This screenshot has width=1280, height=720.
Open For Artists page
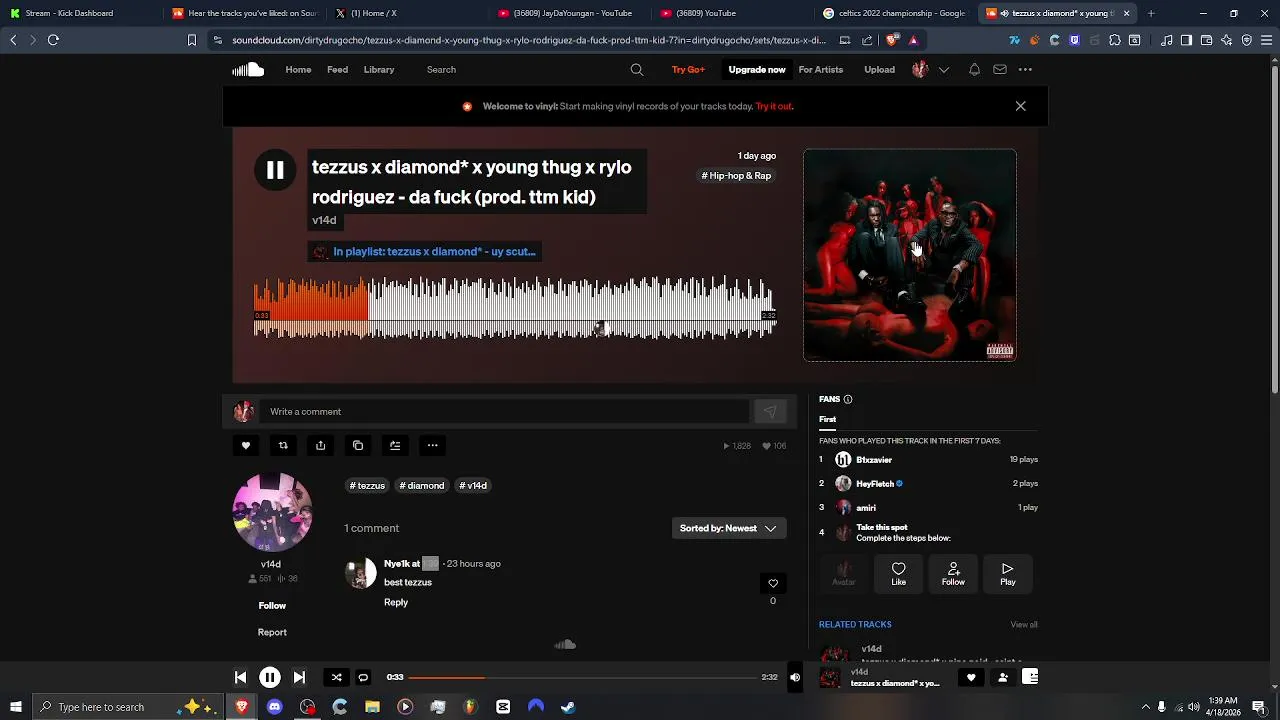(821, 69)
